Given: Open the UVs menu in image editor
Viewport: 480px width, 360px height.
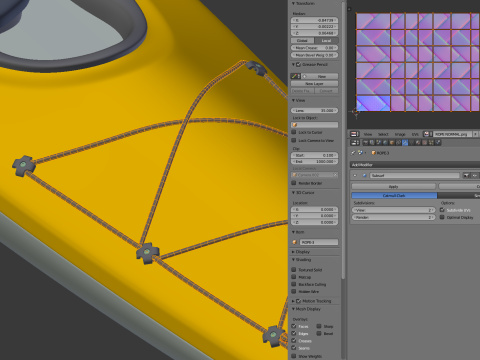Looking at the screenshot, I should click(415, 134).
